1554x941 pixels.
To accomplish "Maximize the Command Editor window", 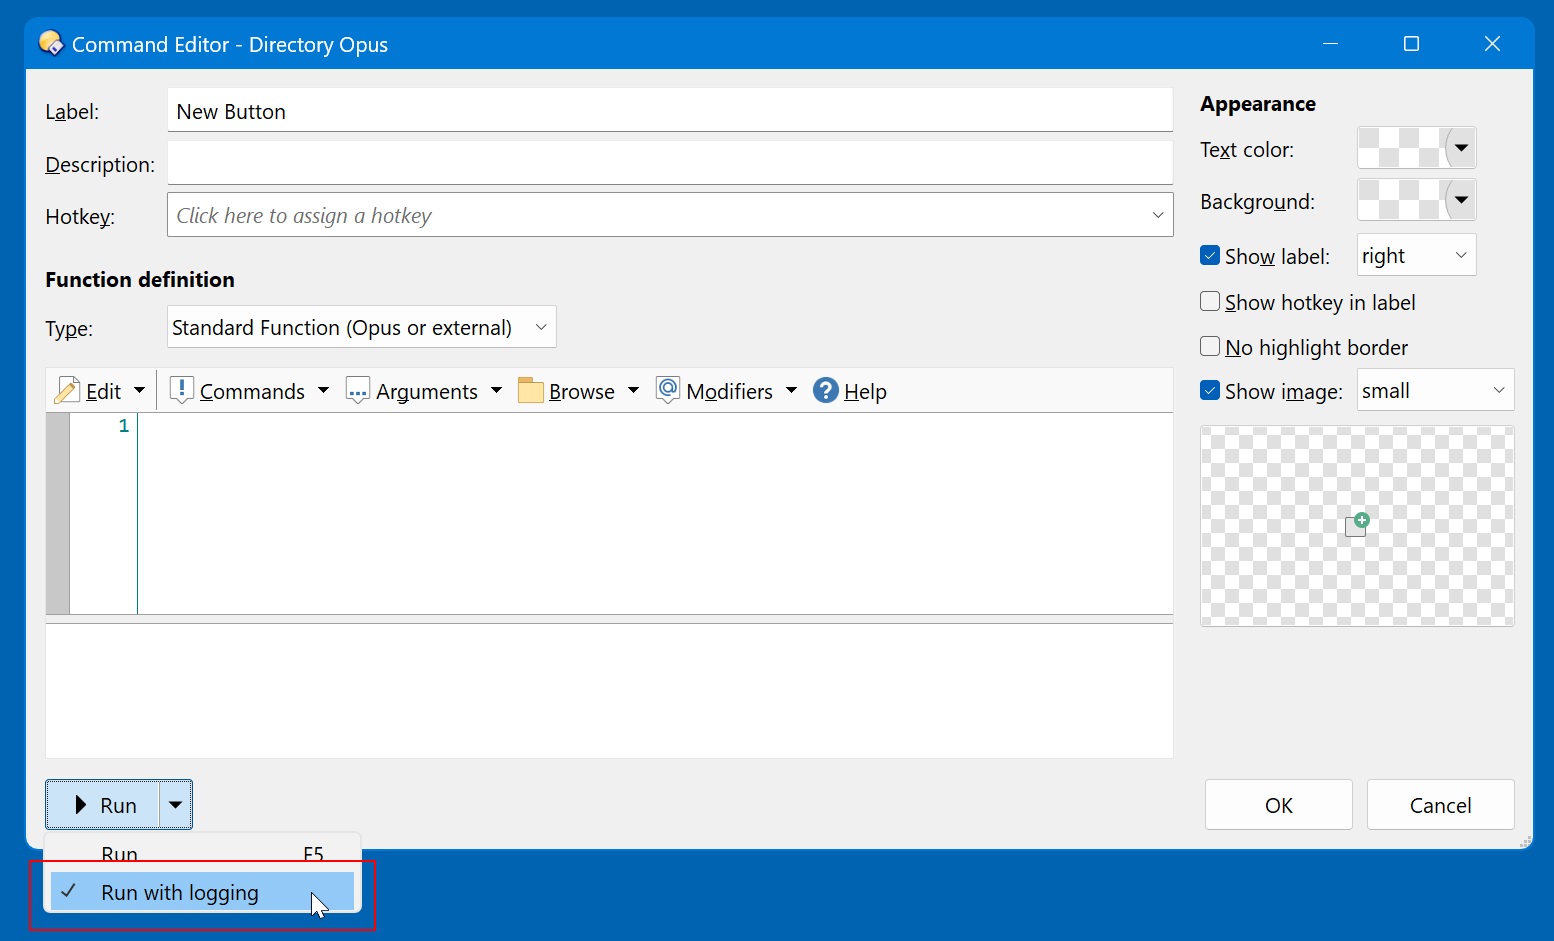I will tap(1411, 43).
